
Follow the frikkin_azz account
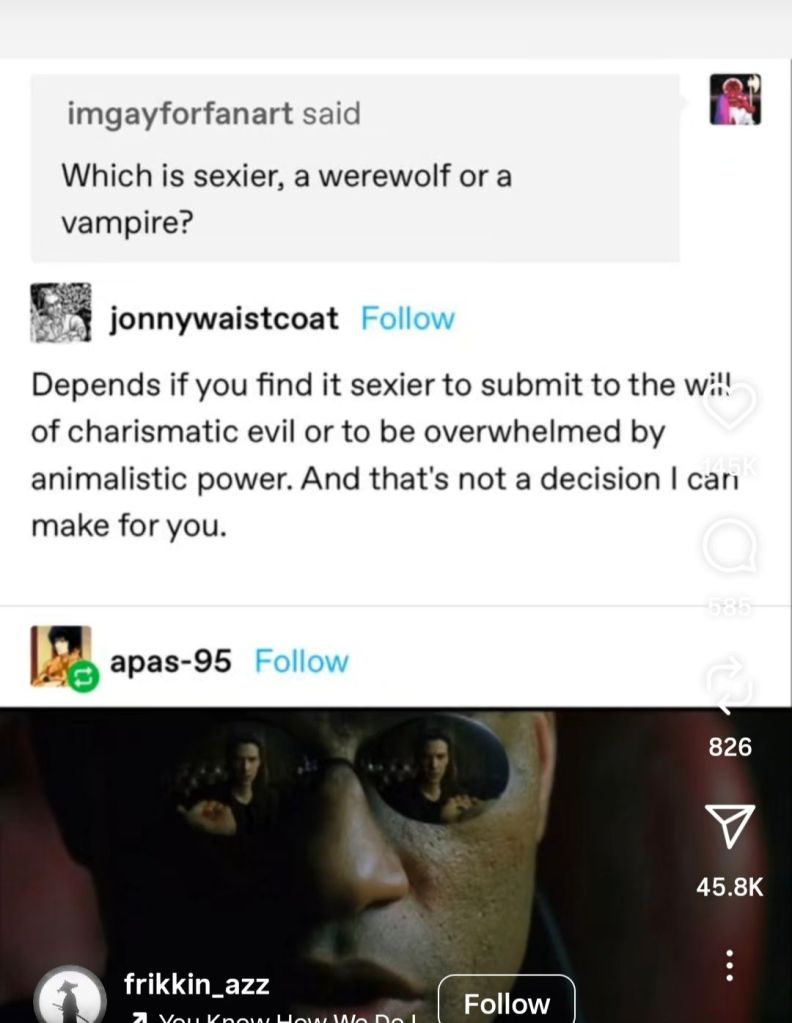pyautogui.click(x=506, y=1001)
